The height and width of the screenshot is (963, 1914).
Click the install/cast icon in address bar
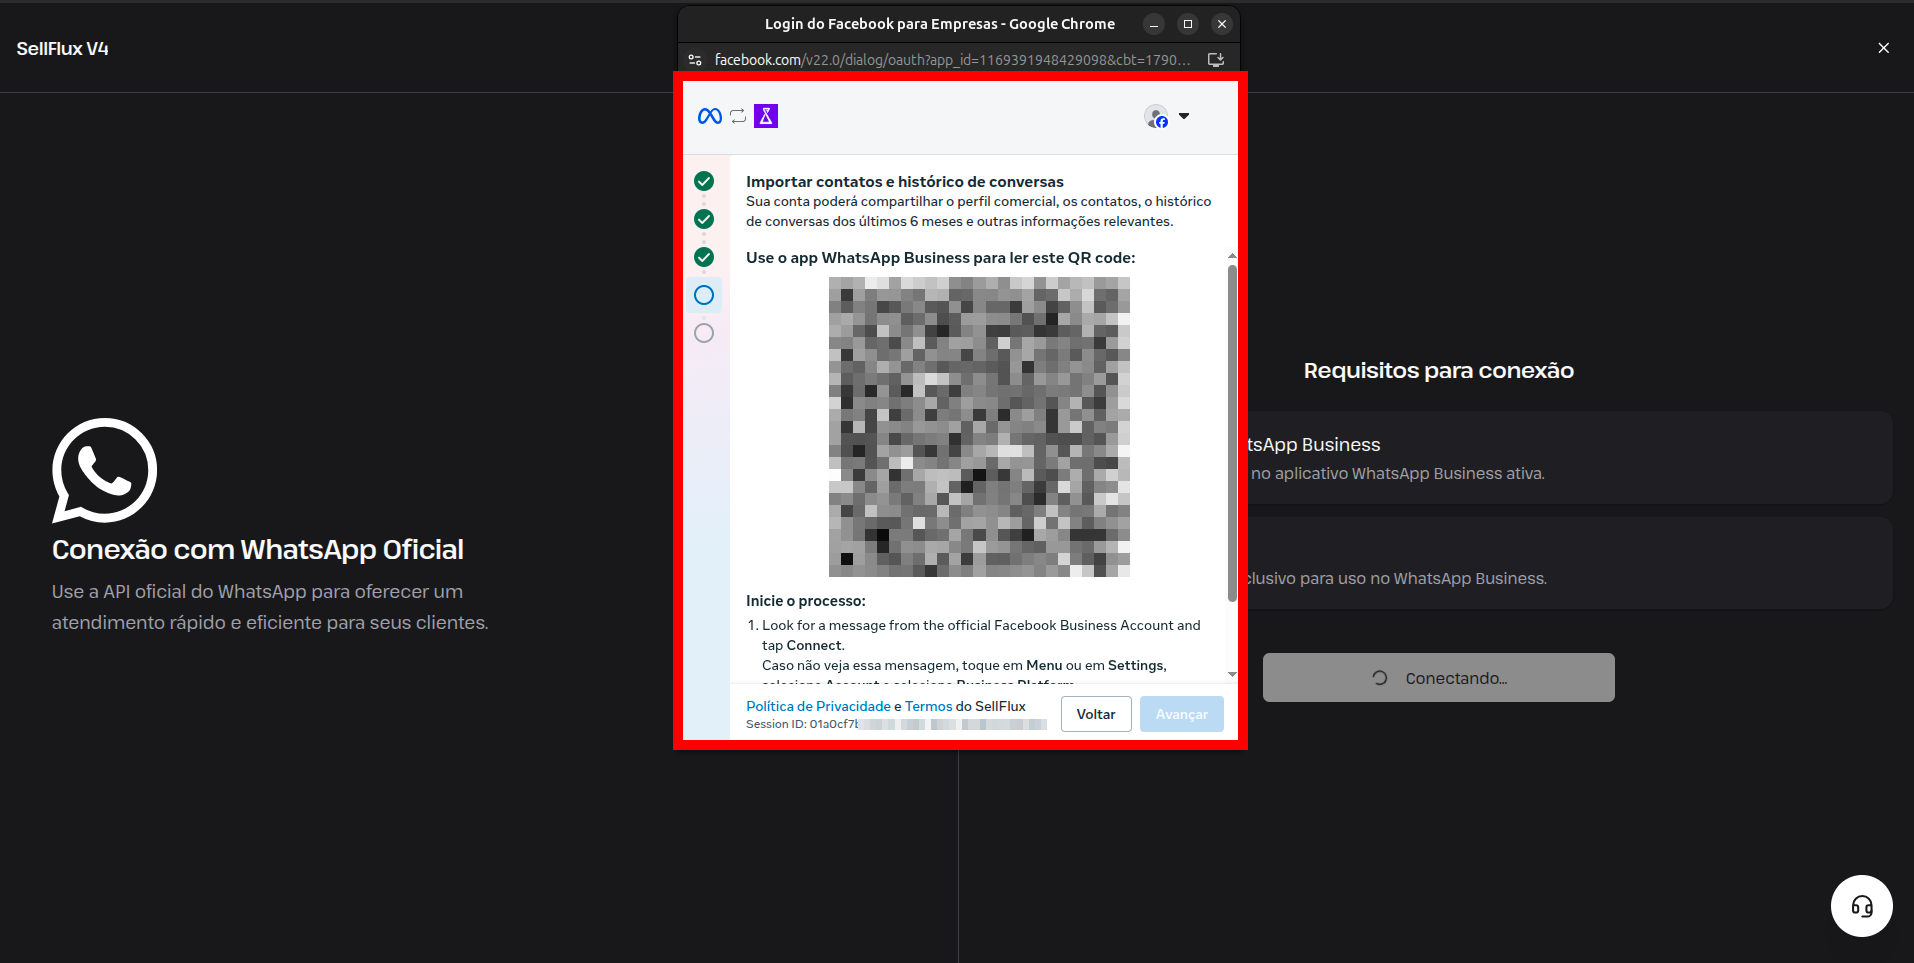1216,60
